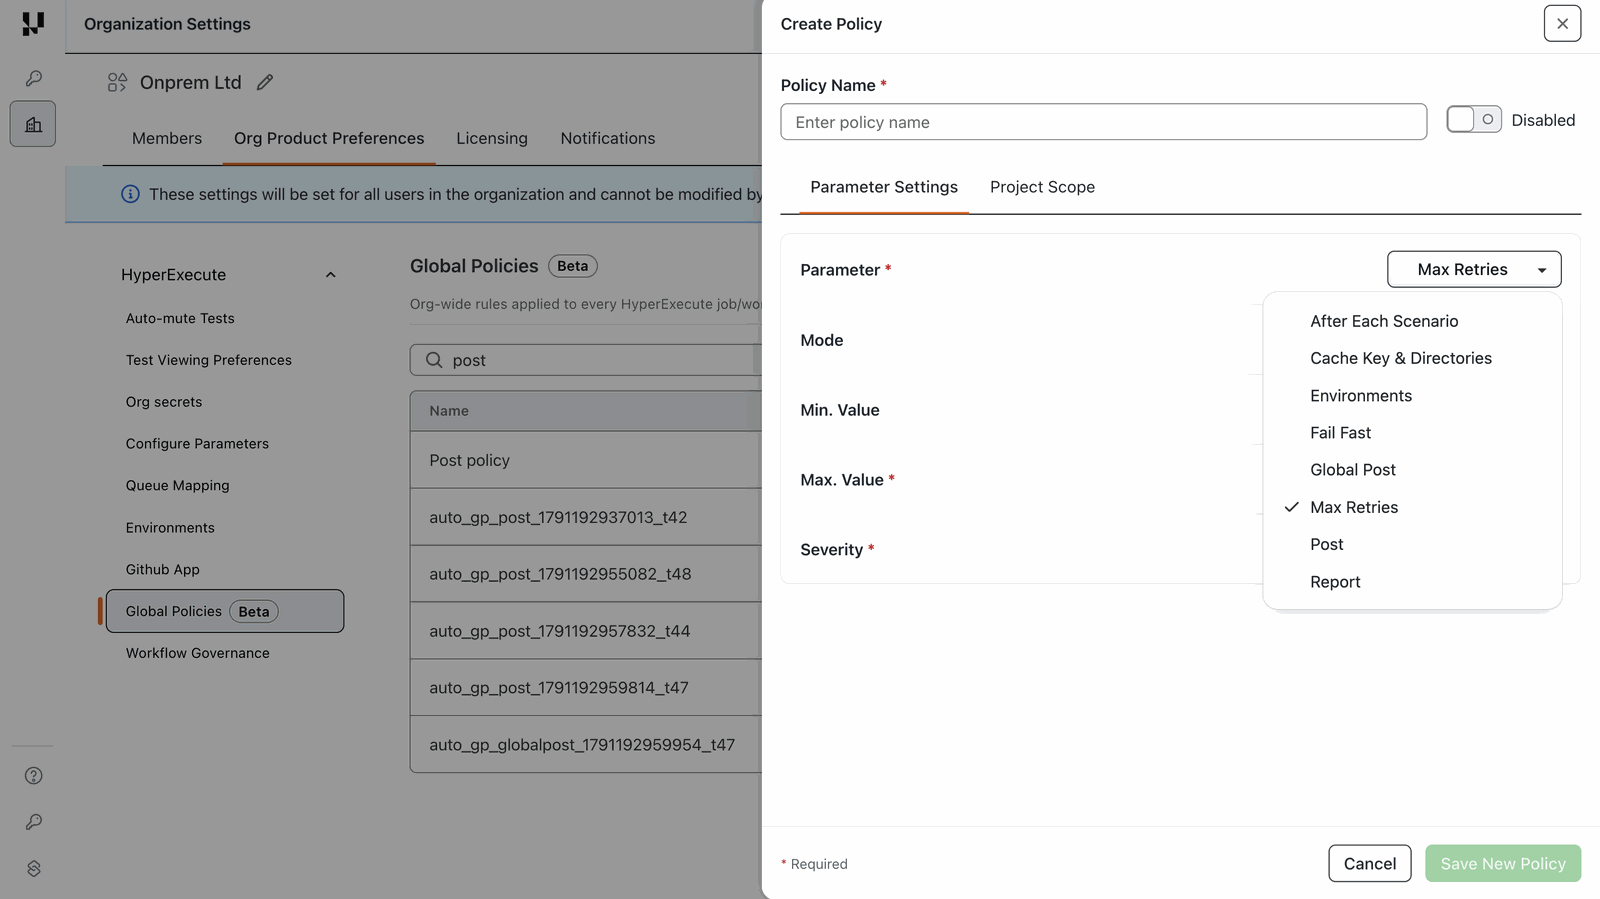Click the key icon near the sidebar bottom
This screenshot has width=1600, height=899.
(x=33, y=822)
